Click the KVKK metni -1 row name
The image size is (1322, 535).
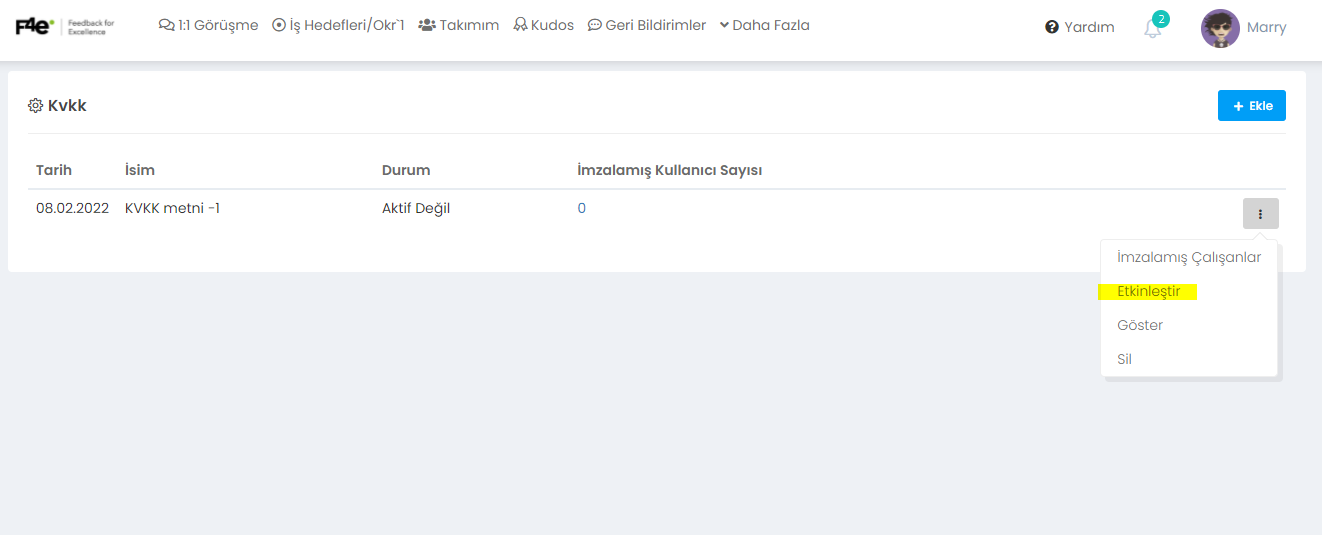click(x=172, y=209)
